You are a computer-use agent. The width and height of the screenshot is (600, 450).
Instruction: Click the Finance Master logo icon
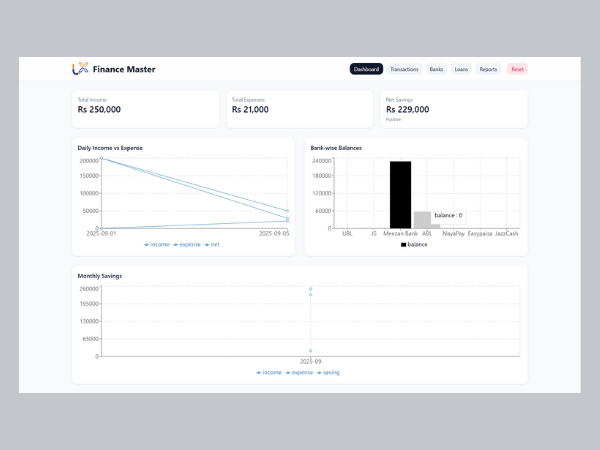[x=80, y=69]
